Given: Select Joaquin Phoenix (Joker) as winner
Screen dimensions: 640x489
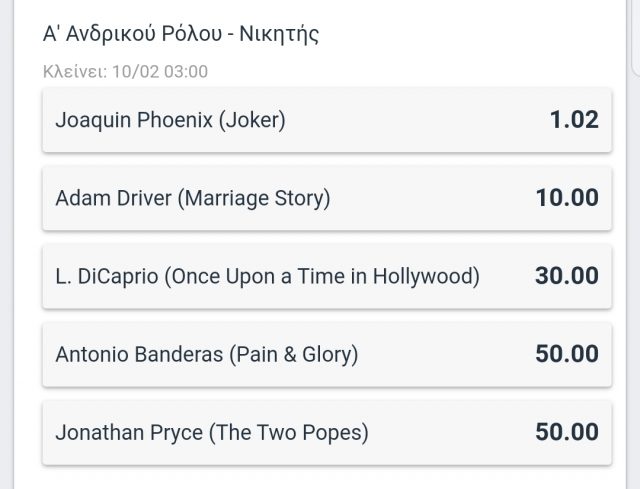Looking at the screenshot, I should (327, 120).
